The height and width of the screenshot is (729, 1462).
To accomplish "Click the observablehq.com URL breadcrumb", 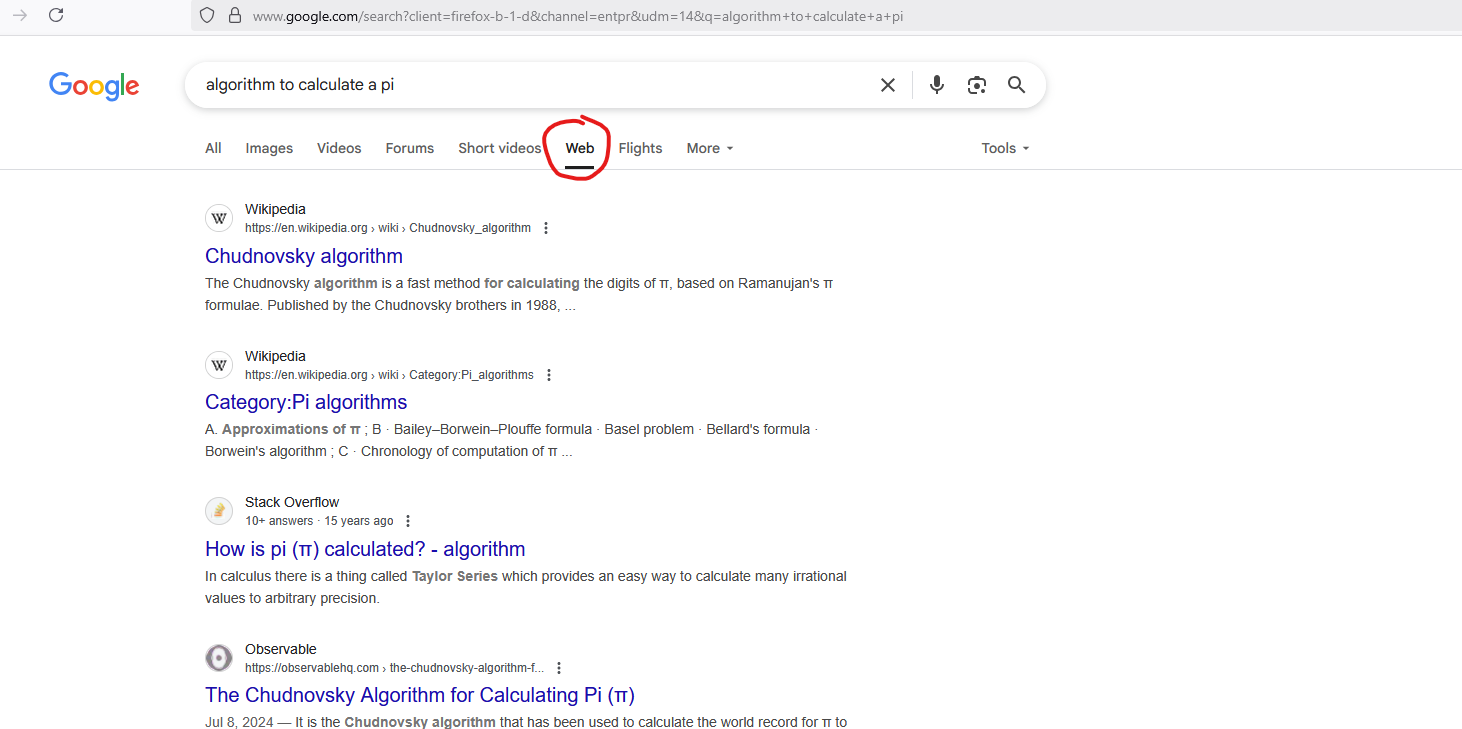I will point(394,668).
